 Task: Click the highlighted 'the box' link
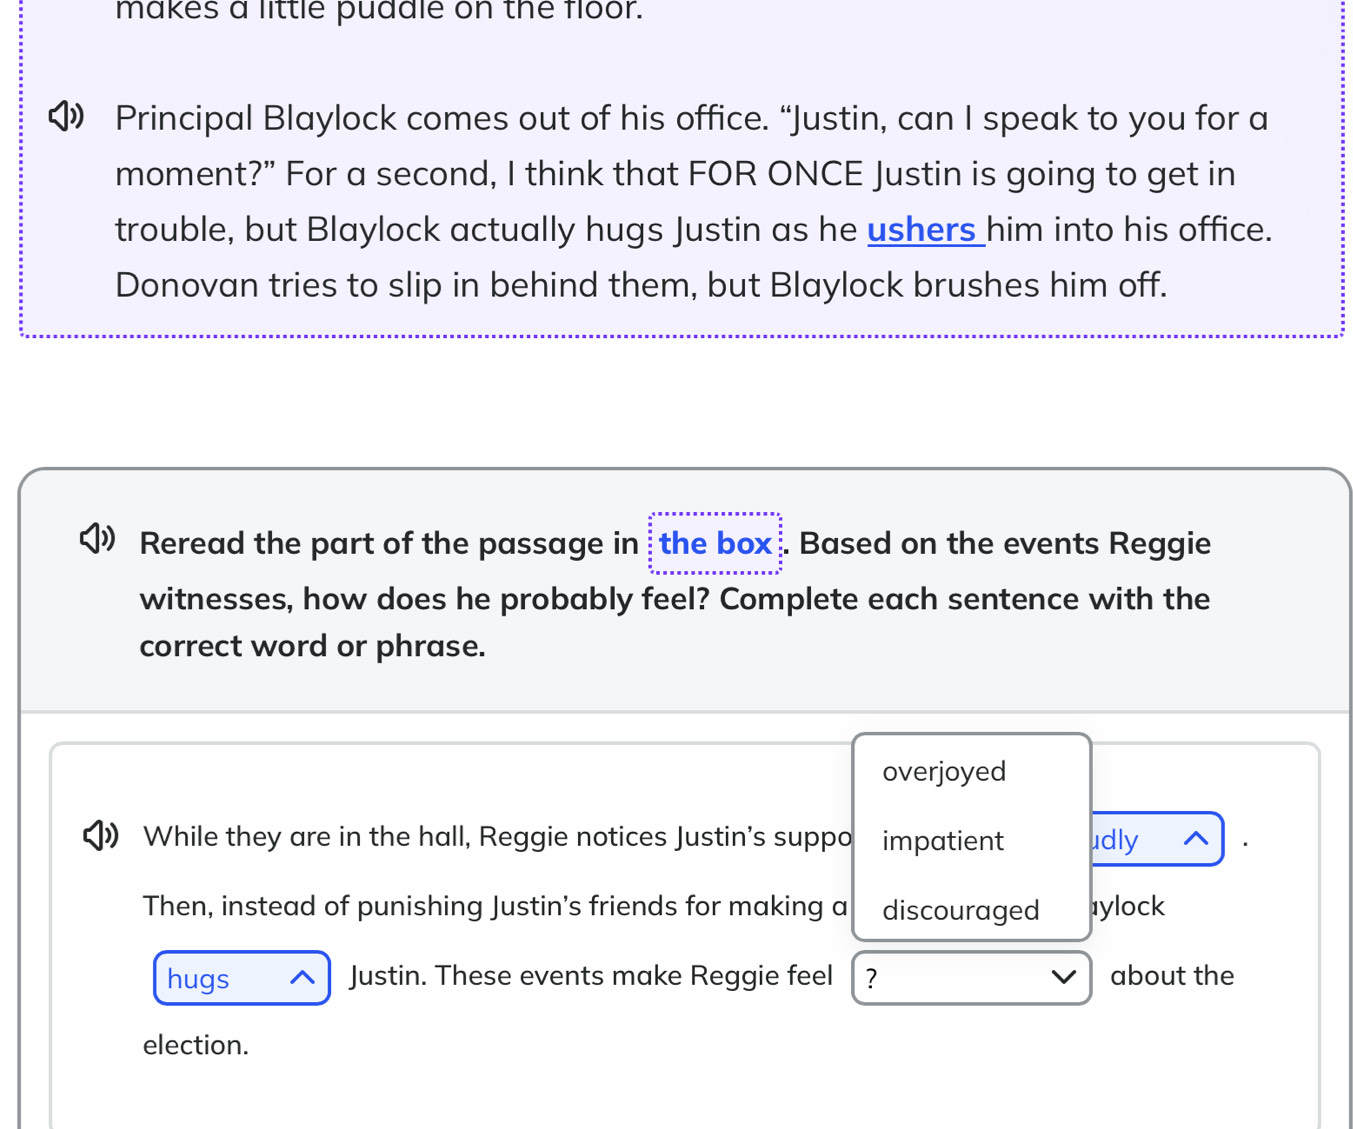(715, 543)
